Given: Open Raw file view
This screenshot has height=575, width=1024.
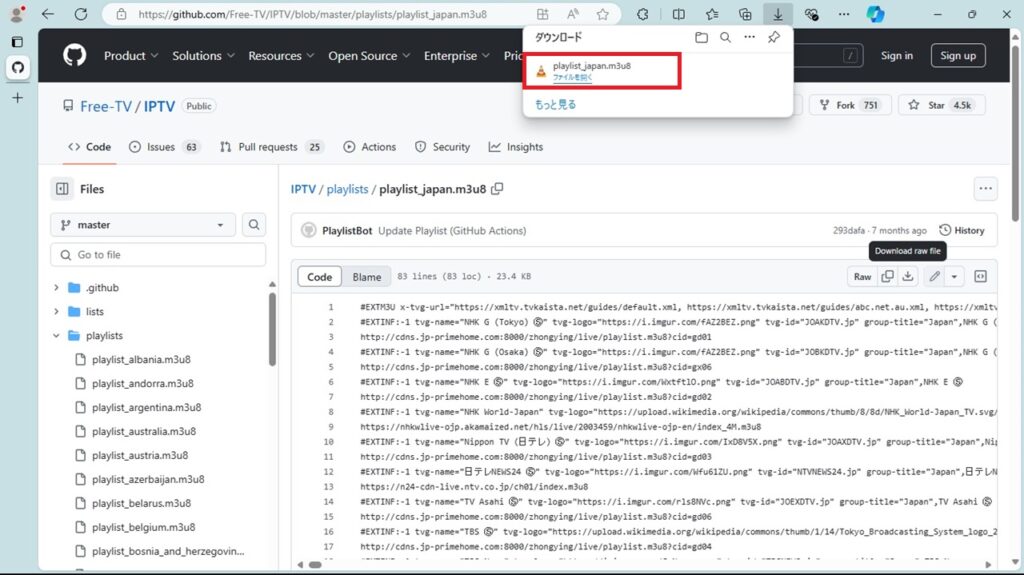Looking at the screenshot, I should coord(862,276).
